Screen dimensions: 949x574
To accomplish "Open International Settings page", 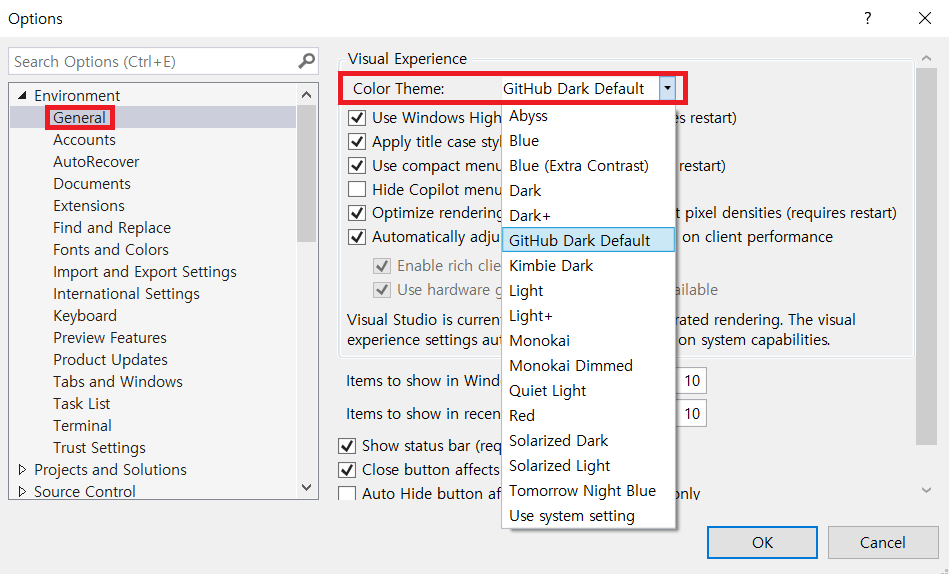I will click(x=126, y=294).
